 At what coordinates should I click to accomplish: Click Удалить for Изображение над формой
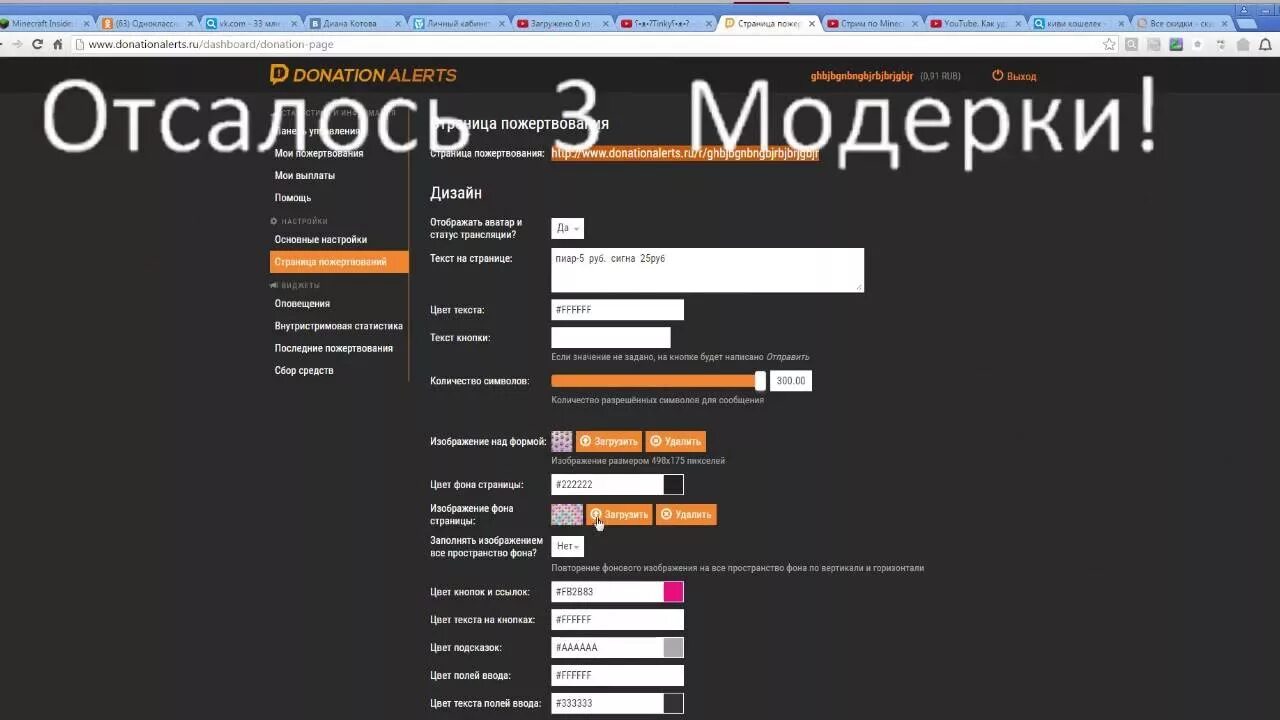point(675,441)
